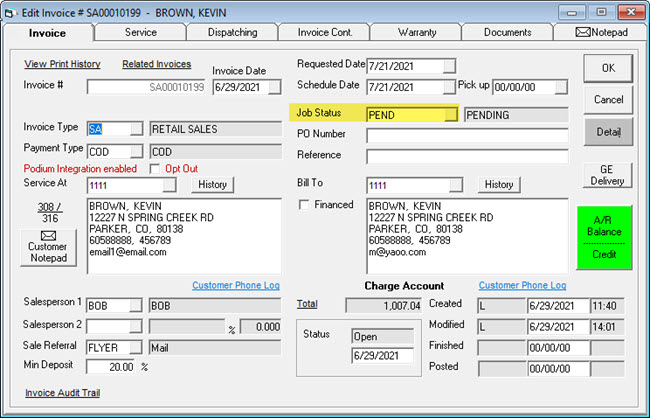Switch to the Invoice tab
This screenshot has width=650, height=418.
pos(47,33)
